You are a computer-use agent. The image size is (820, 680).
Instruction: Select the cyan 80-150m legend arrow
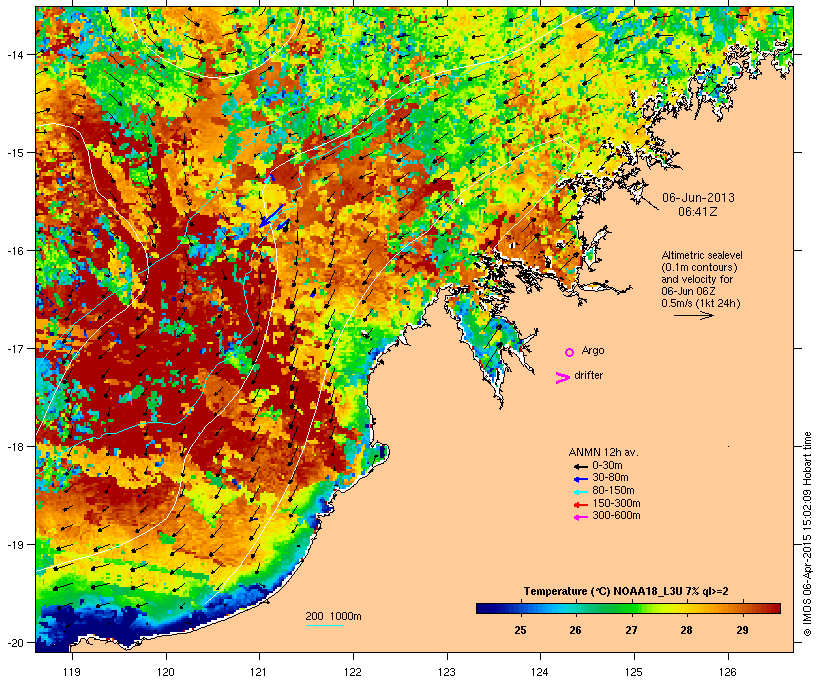(580, 492)
